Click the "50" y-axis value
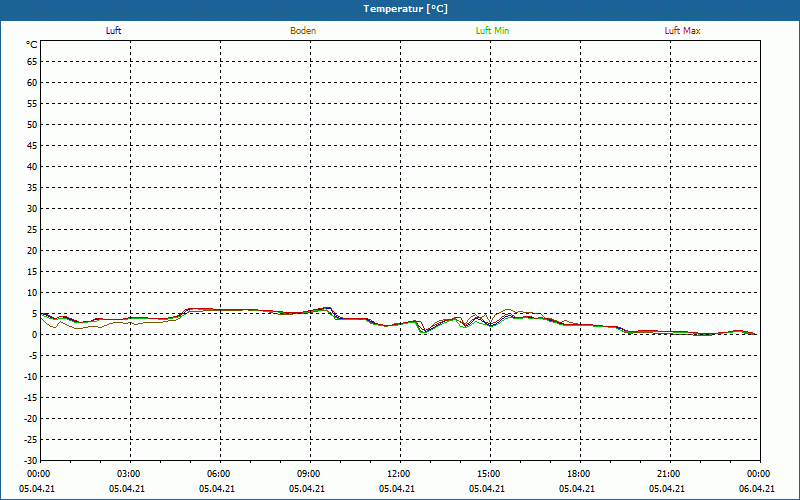The height and width of the screenshot is (500, 800). pos(32,124)
